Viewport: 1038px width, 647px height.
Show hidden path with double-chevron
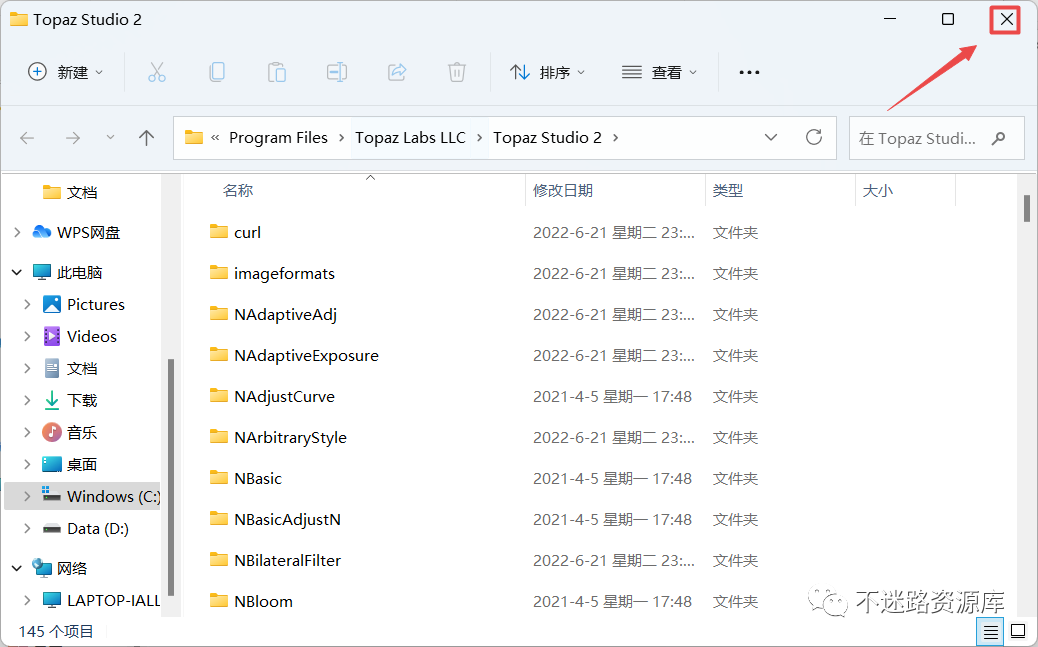pyautogui.click(x=215, y=138)
